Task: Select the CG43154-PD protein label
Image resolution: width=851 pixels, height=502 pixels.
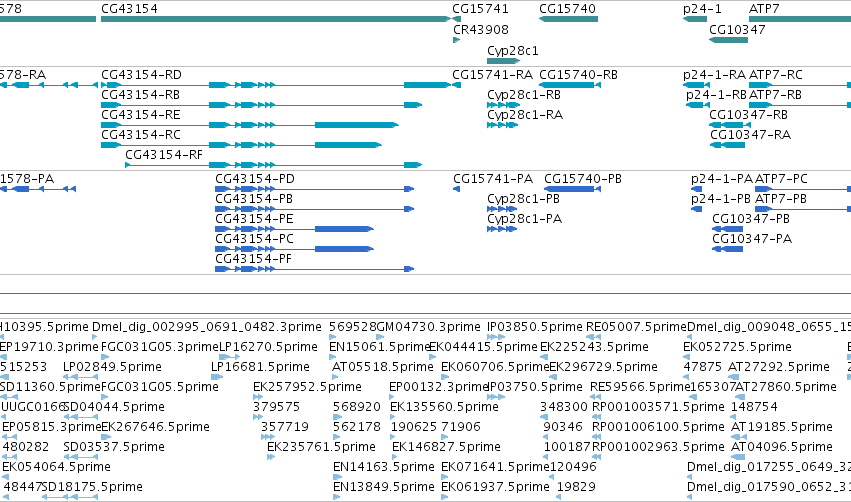Action: point(255,179)
